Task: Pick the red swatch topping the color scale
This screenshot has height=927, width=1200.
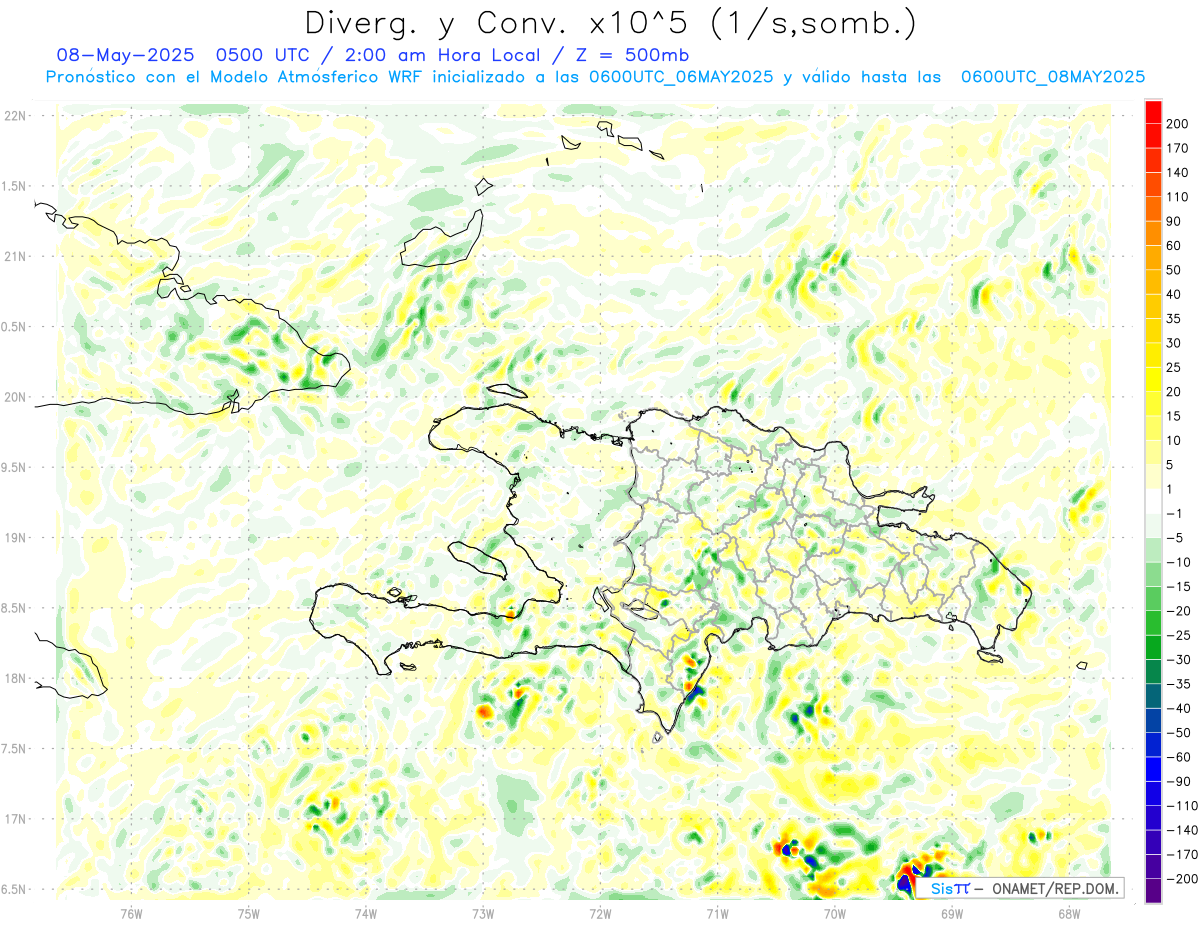Action: coord(1154,112)
